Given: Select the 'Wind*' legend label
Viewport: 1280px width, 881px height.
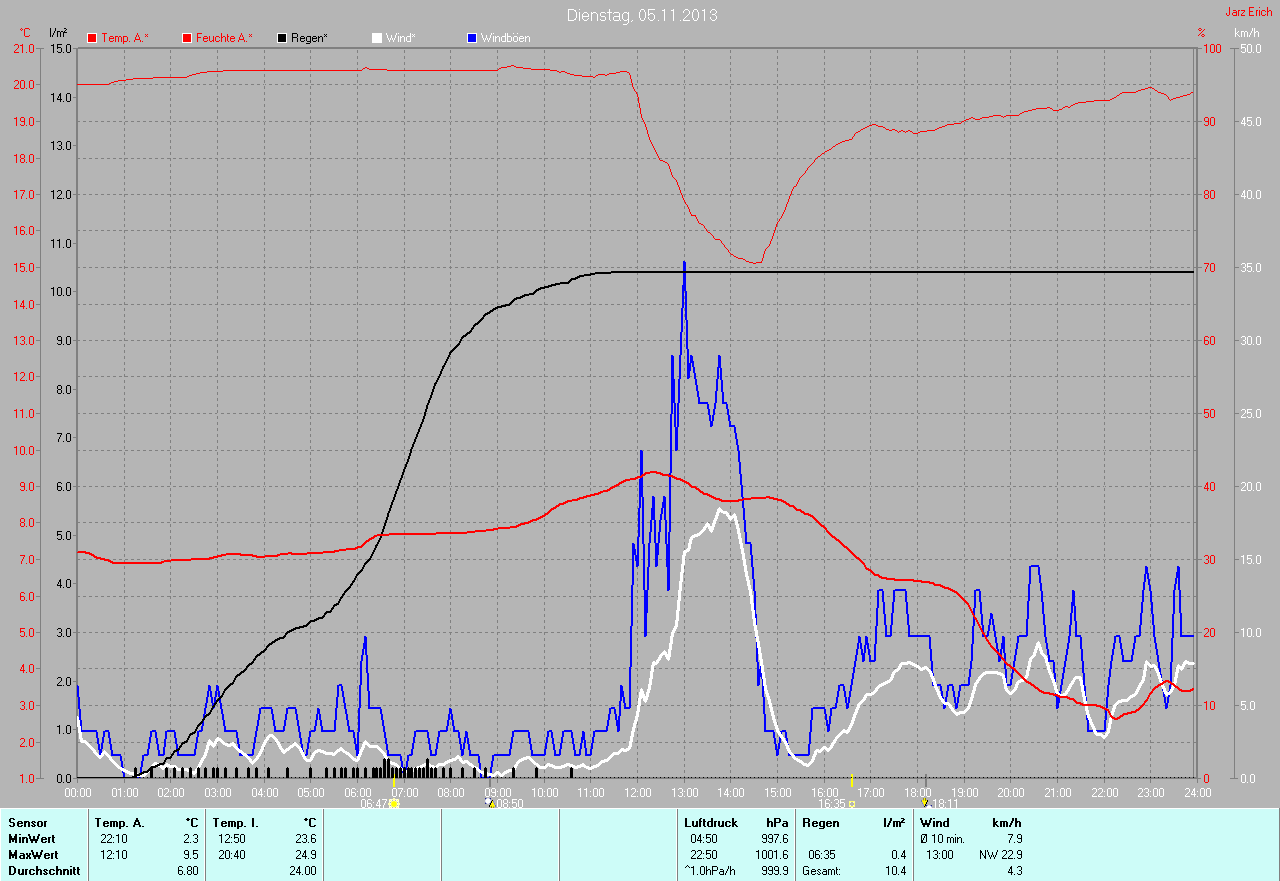Looking at the screenshot, I should [x=401, y=38].
